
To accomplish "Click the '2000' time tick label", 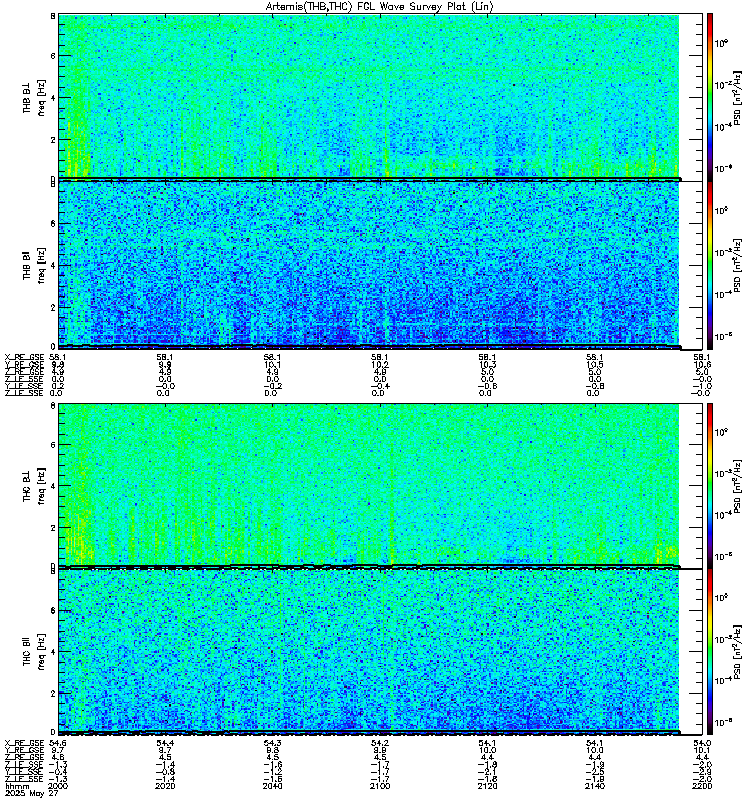I will (x=58, y=786).
